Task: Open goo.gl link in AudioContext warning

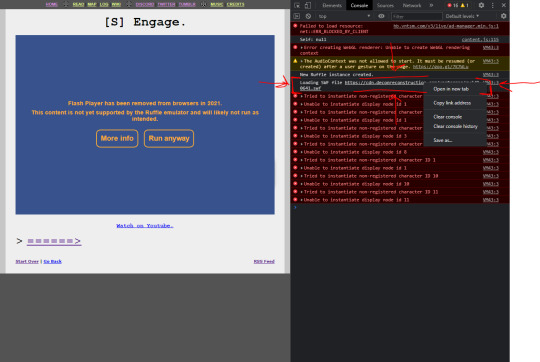Action: pos(440,66)
